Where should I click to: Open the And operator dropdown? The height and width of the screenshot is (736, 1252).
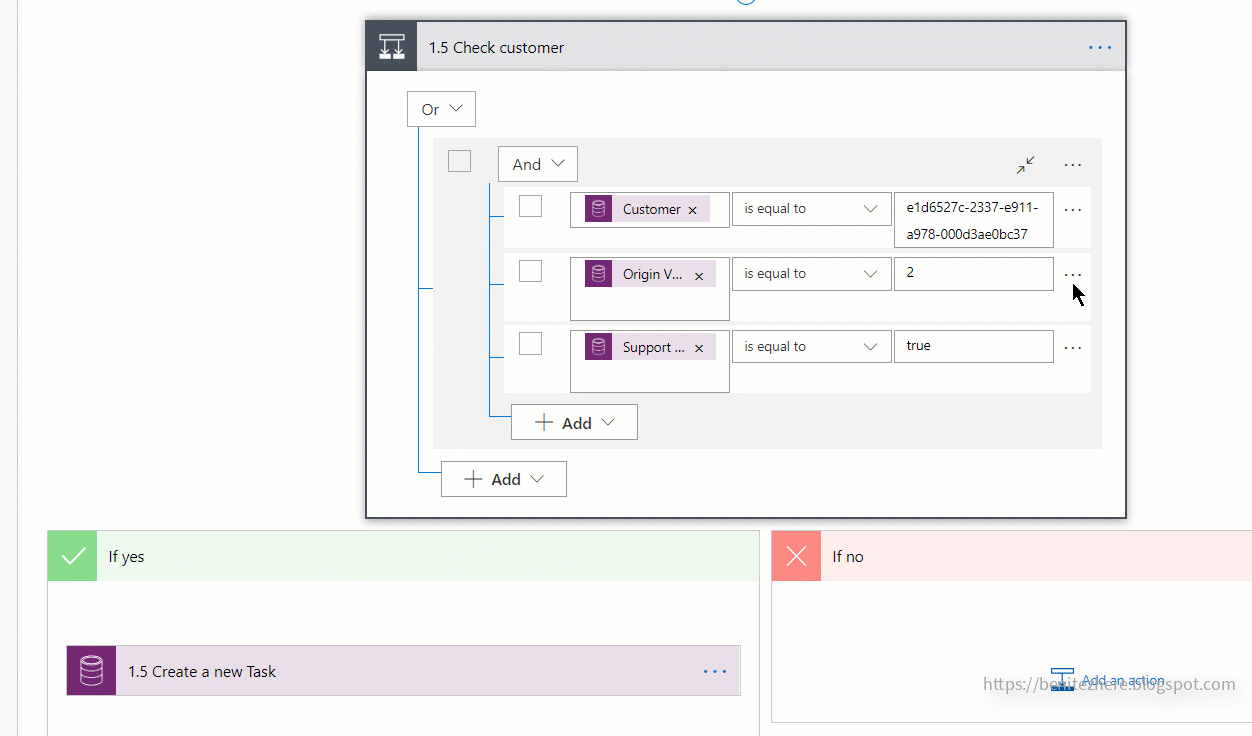pos(537,163)
